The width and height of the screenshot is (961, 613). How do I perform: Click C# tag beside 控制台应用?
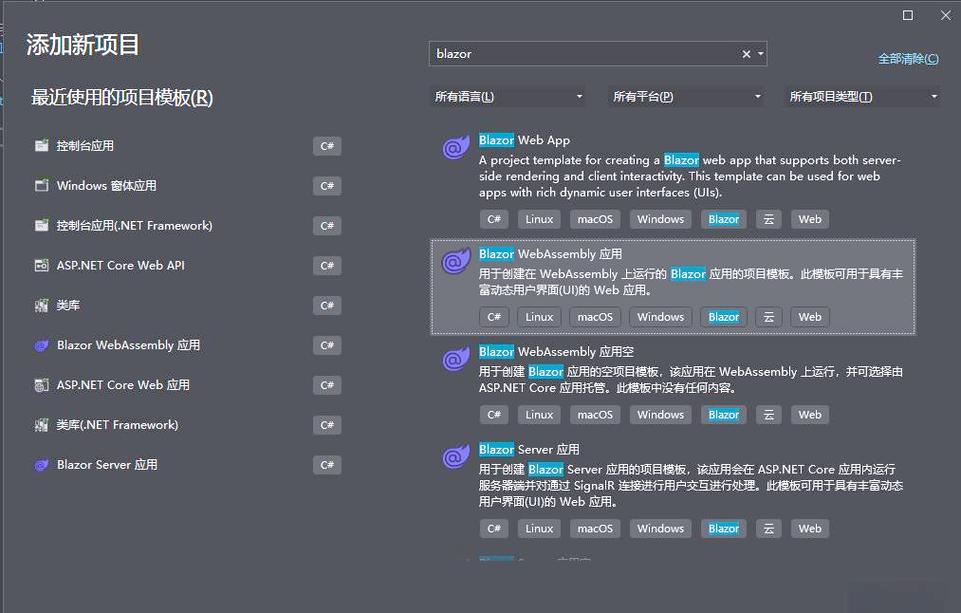point(327,146)
